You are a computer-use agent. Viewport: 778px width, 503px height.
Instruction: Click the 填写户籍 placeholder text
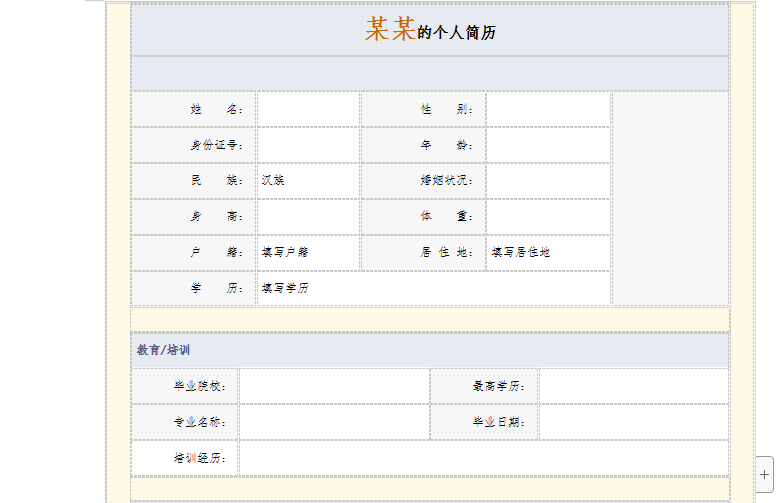point(285,252)
